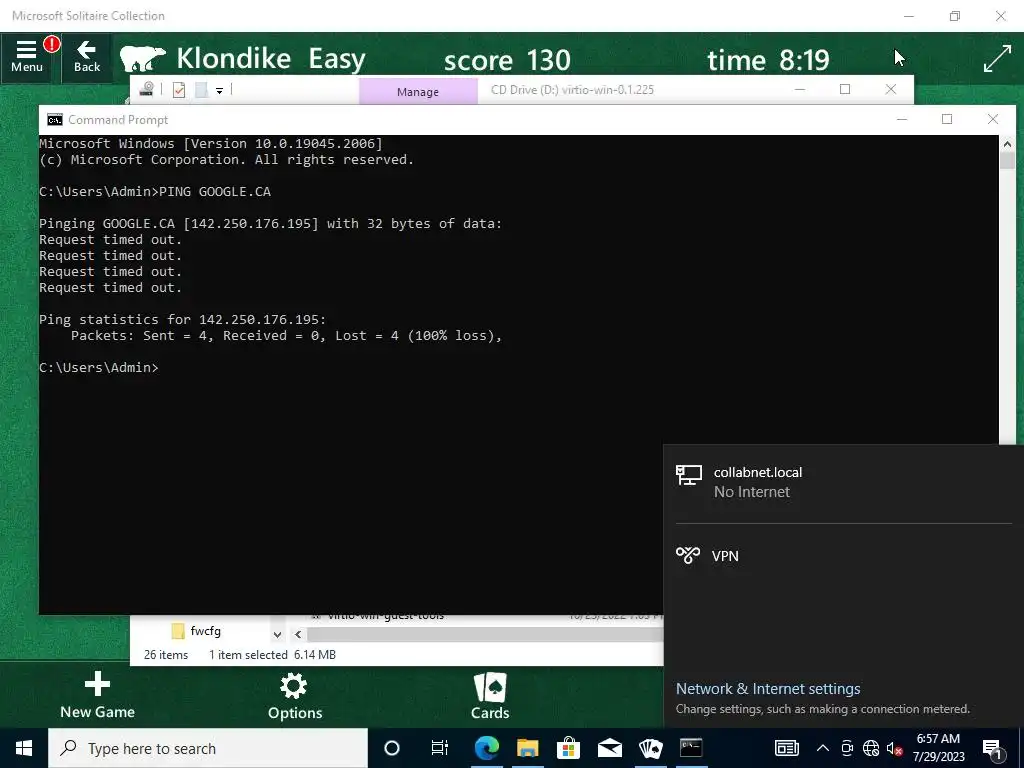Click the VPN knot icon
Viewport: 1024px width, 768px height.
(x=688, y=555)
